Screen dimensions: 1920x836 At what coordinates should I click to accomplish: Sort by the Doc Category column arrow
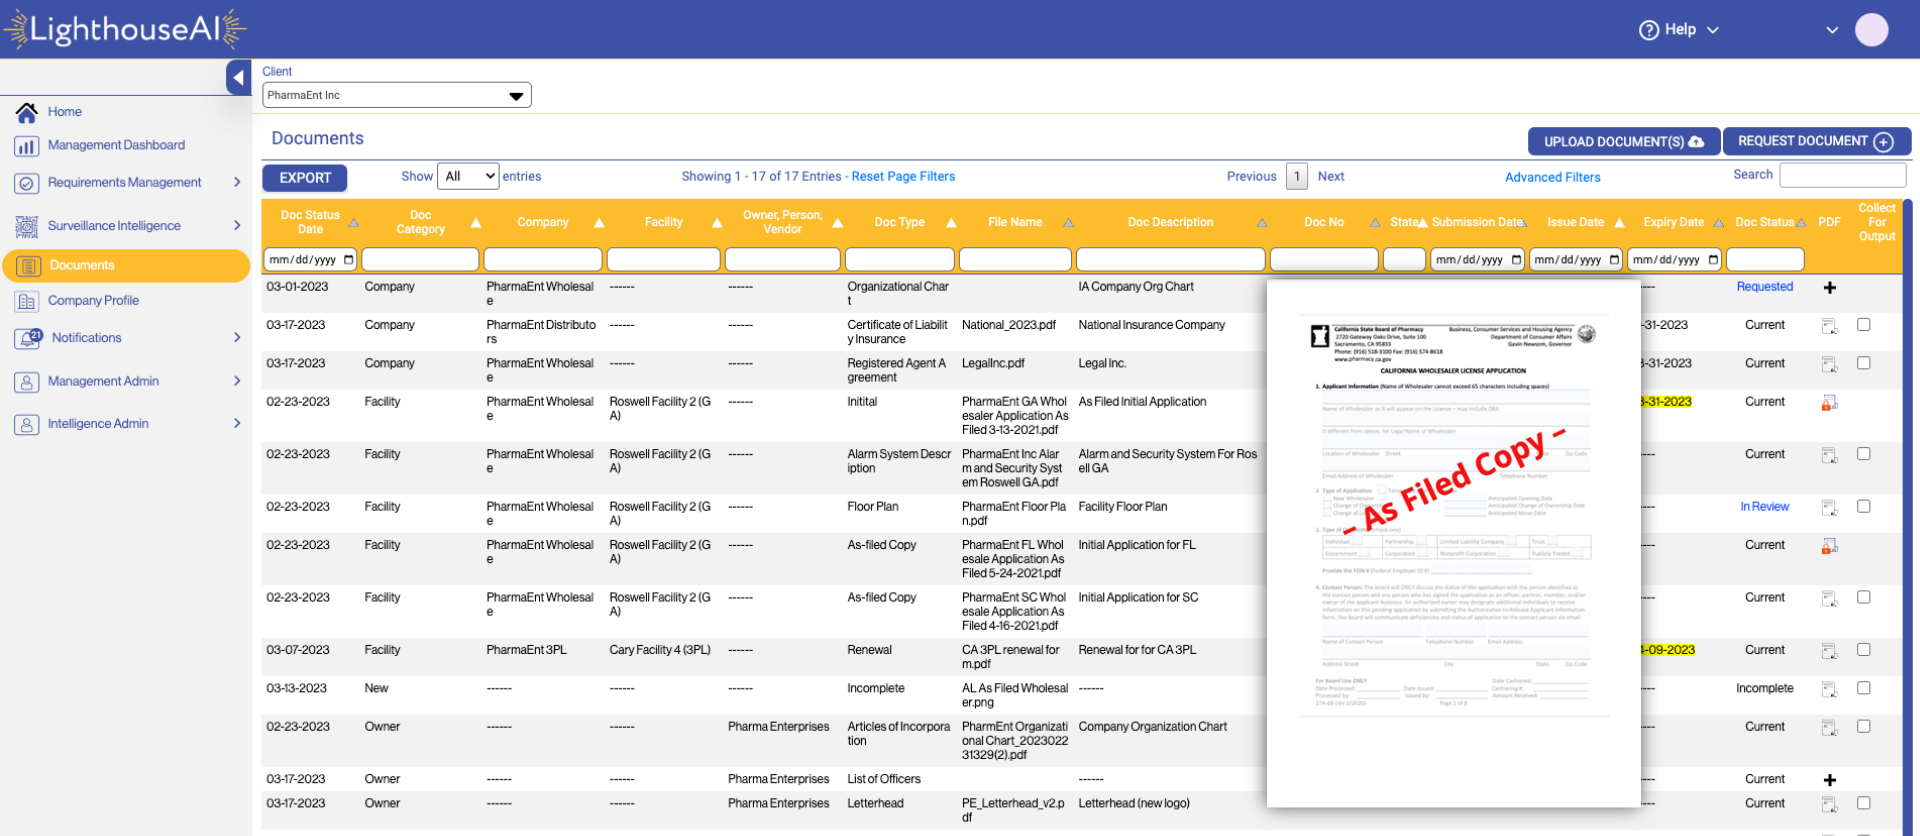click(x=476, y=223)
